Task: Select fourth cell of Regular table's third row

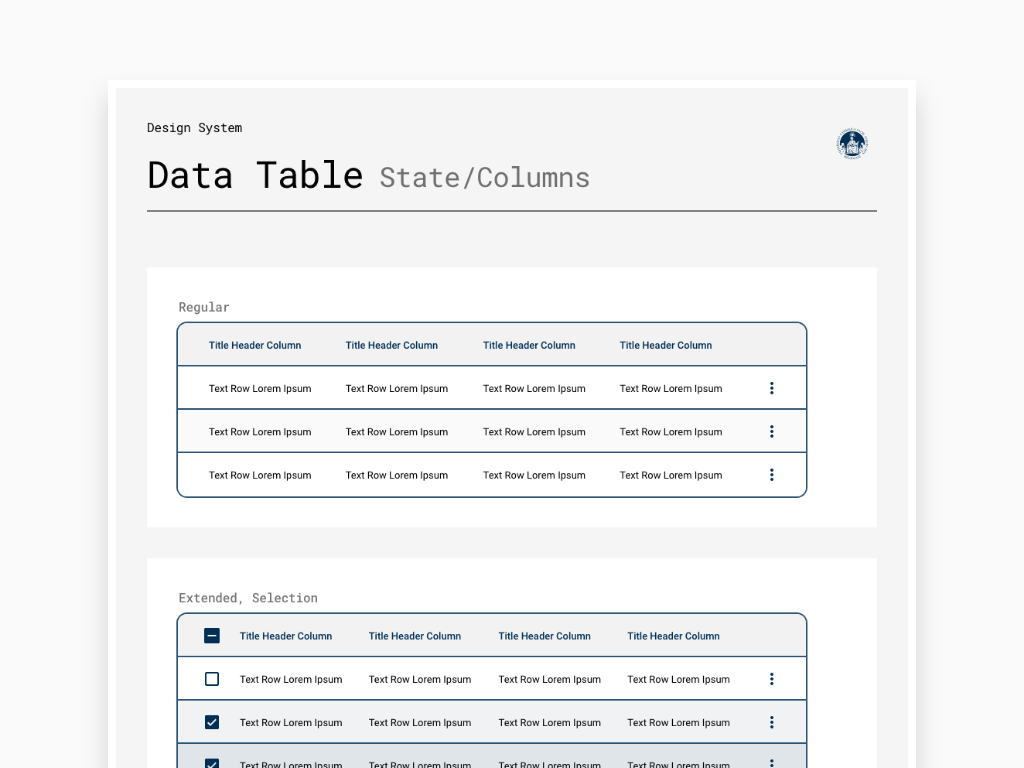Action: click(x=671, y=475)
